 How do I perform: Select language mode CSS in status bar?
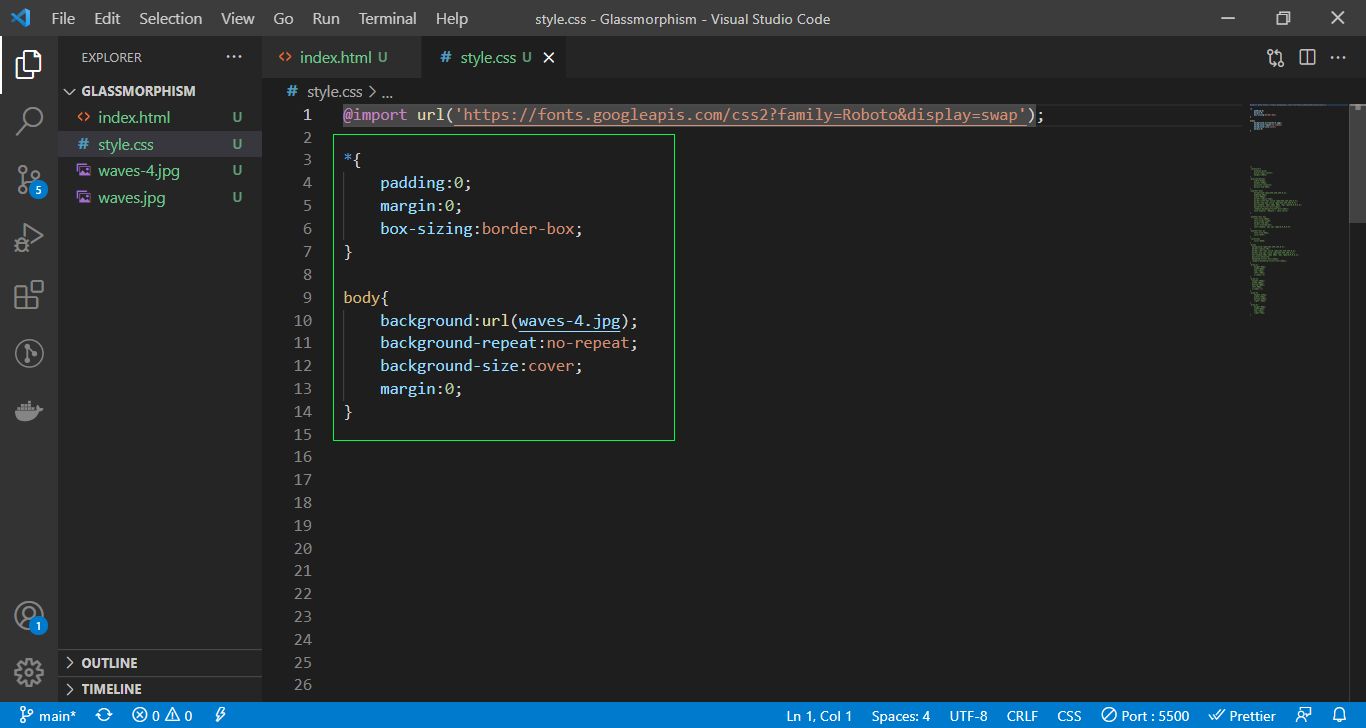pos(1069,716)
